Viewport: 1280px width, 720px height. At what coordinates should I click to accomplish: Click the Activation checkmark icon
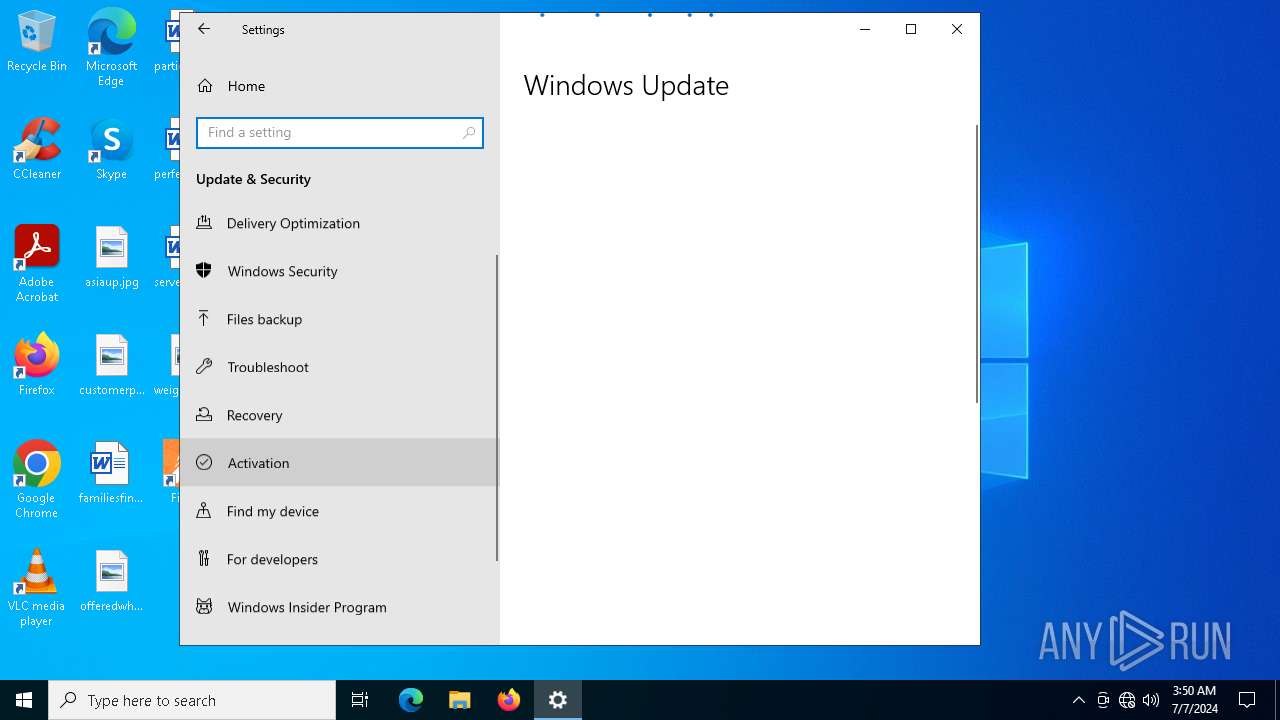[204, 462]
